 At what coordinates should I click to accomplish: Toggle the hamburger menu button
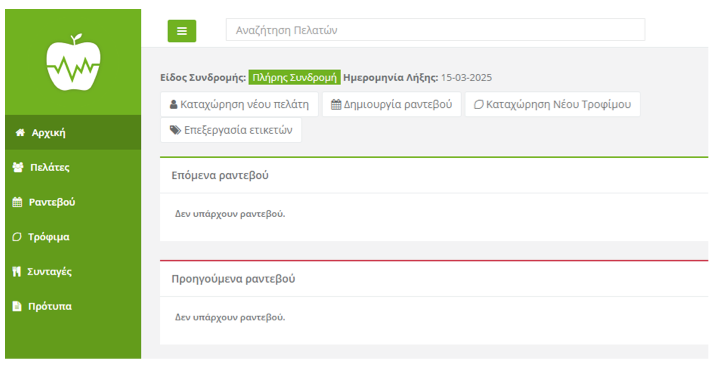[x=182, y=31]
